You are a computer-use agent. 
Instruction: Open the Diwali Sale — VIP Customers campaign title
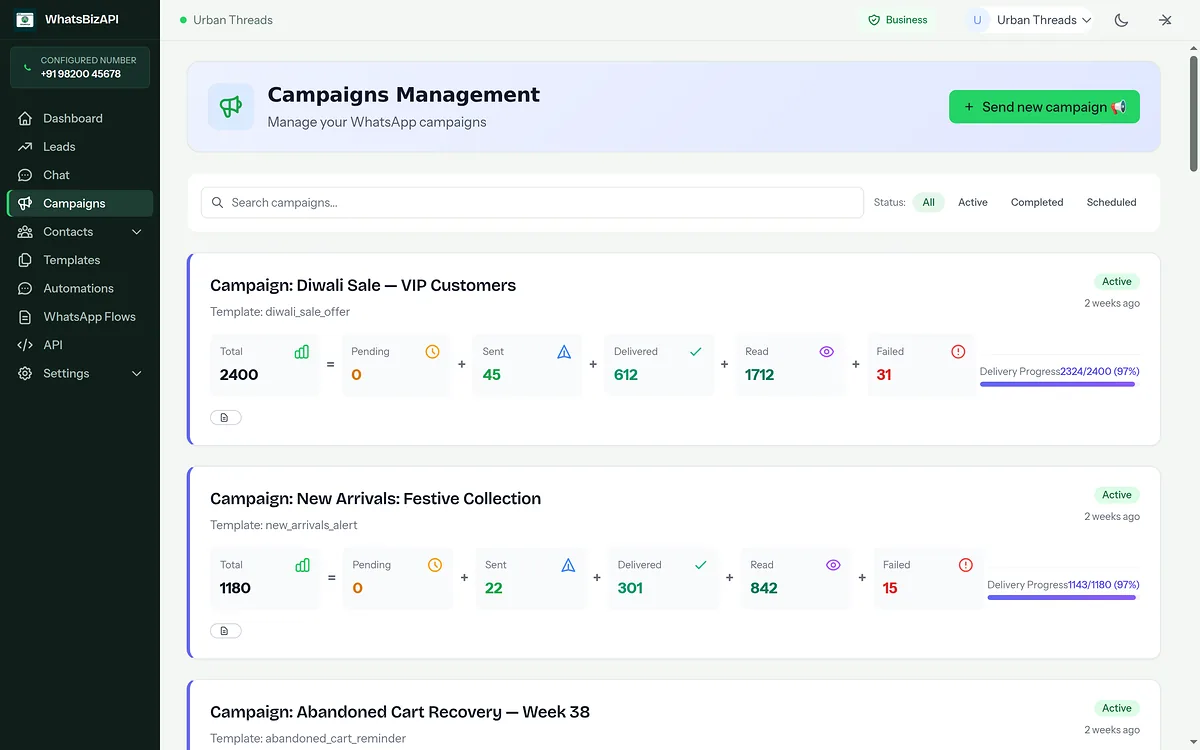point(363,285)
